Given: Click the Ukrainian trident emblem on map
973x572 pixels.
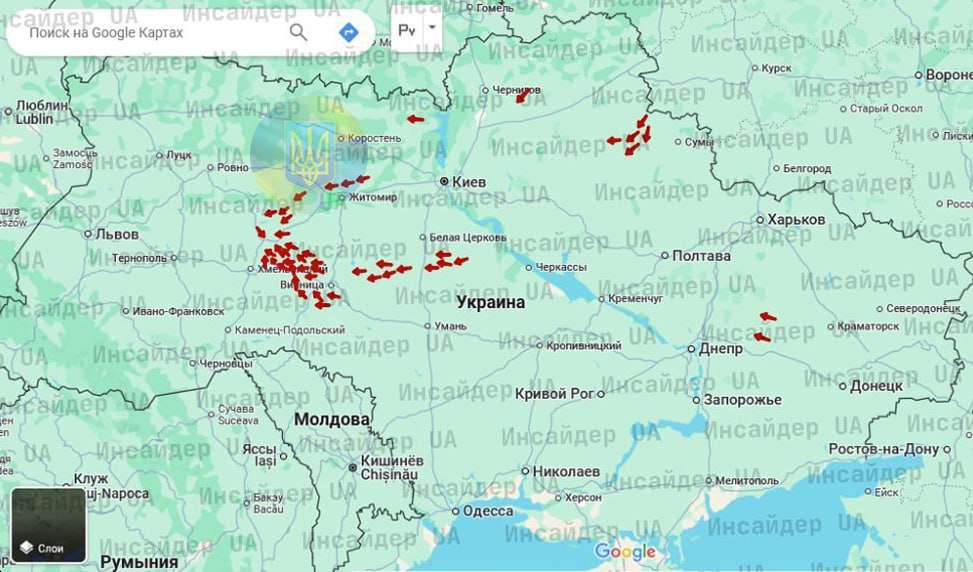Looking at the screenshot, I should 309,155.
